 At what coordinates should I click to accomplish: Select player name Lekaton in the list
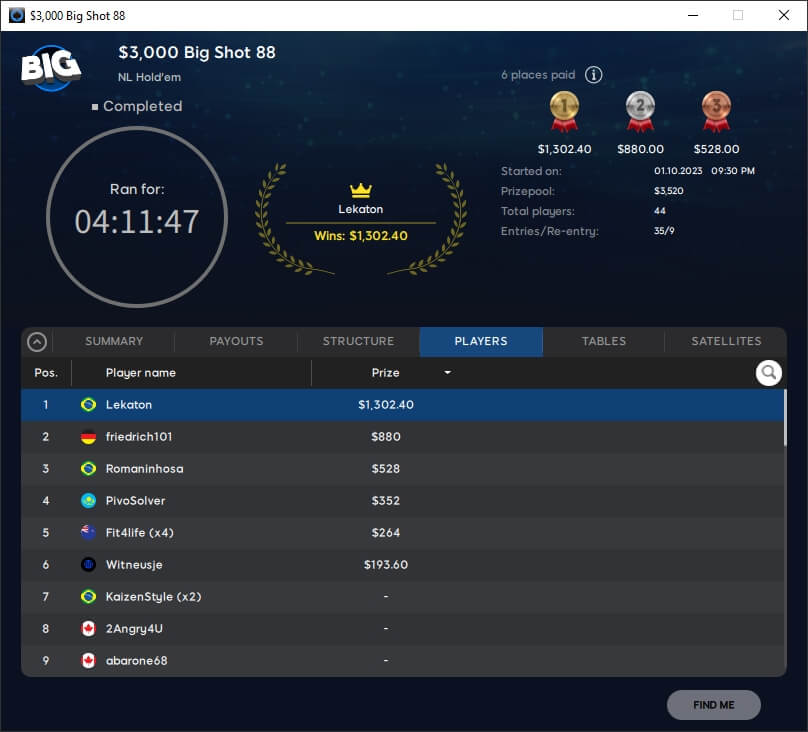click(x=129, y=404)
